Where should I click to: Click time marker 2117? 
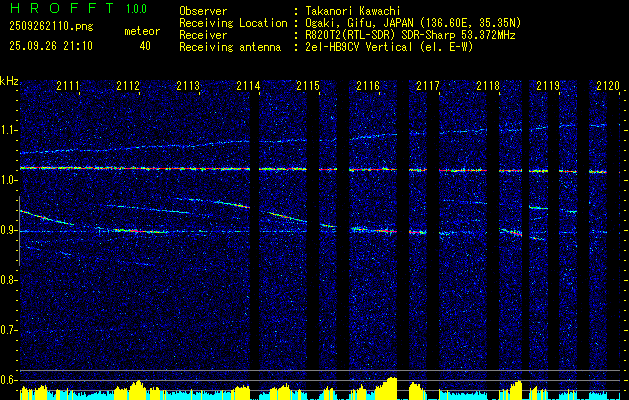pyautogui.click(x=428, y=86)
